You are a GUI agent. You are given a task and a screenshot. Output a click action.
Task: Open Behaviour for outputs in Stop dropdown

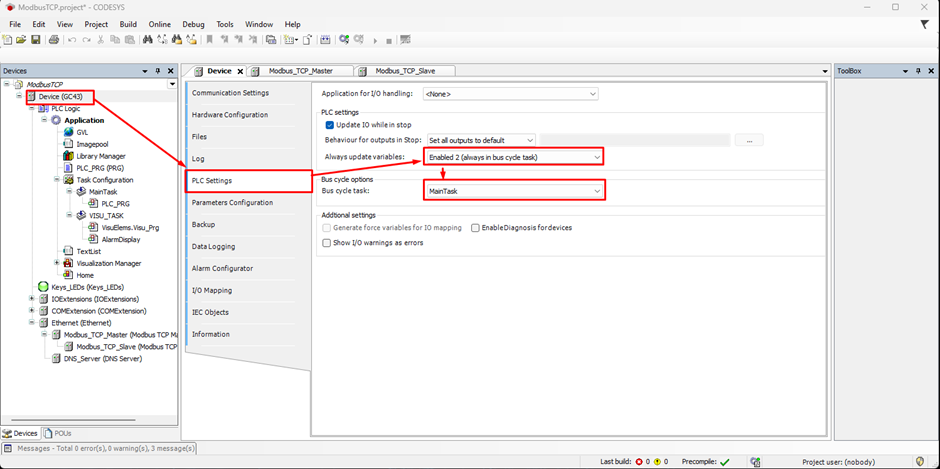point(481,140)
